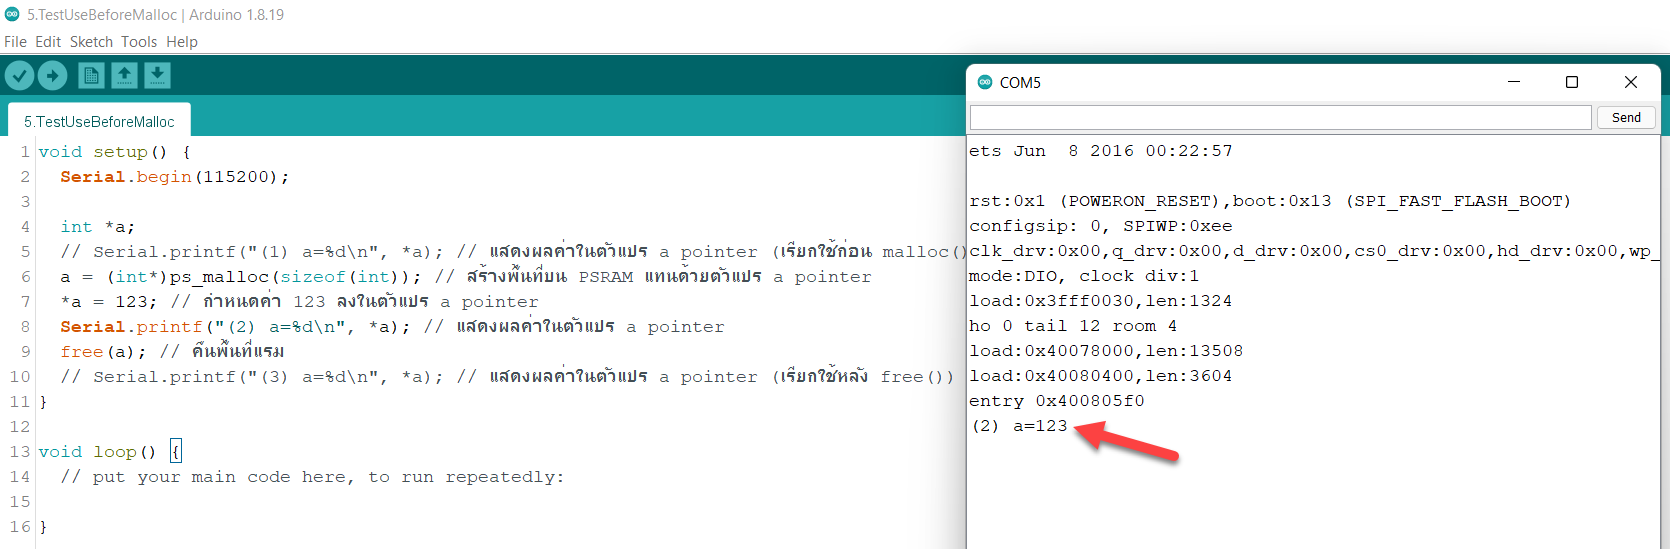Click the ps_malloc(sizeof(int)) code line
Image resolution: width=1670 pixels, height=549 pixels.
465,277
